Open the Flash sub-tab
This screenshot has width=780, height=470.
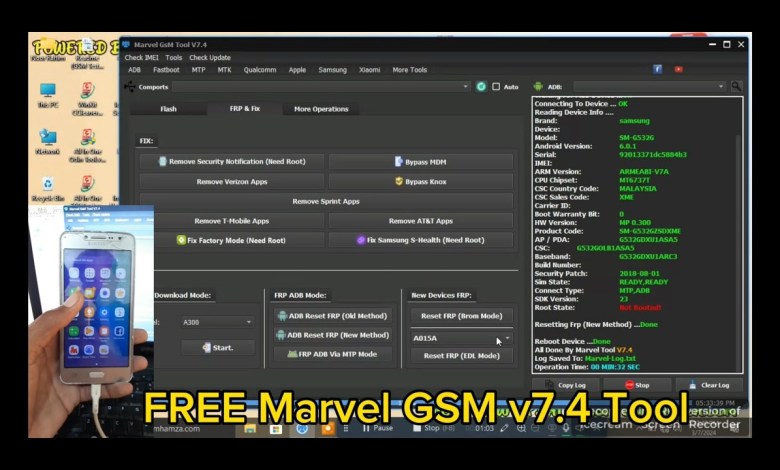(168, 109)
